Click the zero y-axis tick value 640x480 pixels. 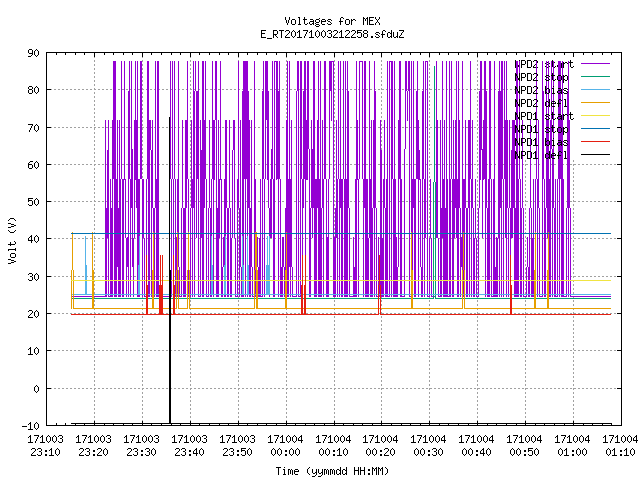[x=36, y=389]
